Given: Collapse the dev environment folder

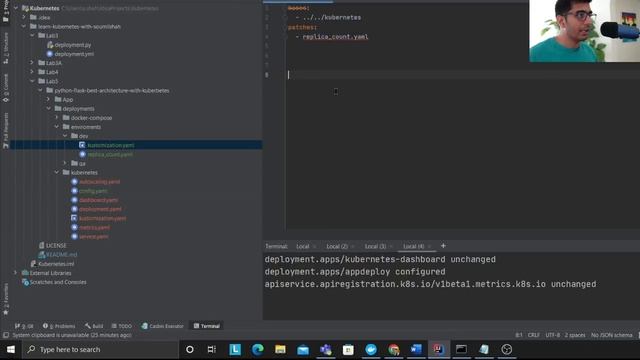Looking at the screenshot, I should click(x=64, y=136).
